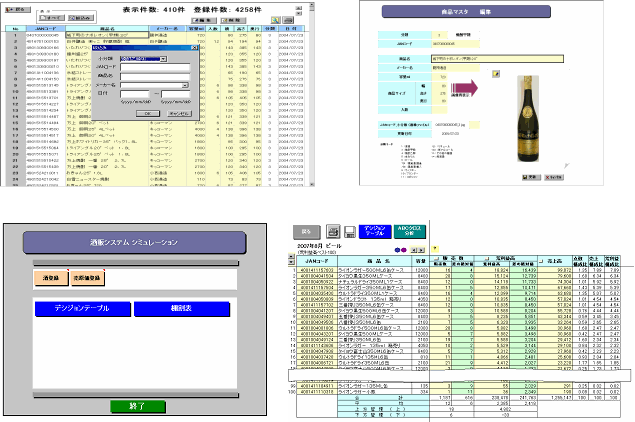Open the メーカー名 dropdown in filter dialog
635x422 pixels.
[185, 85]
